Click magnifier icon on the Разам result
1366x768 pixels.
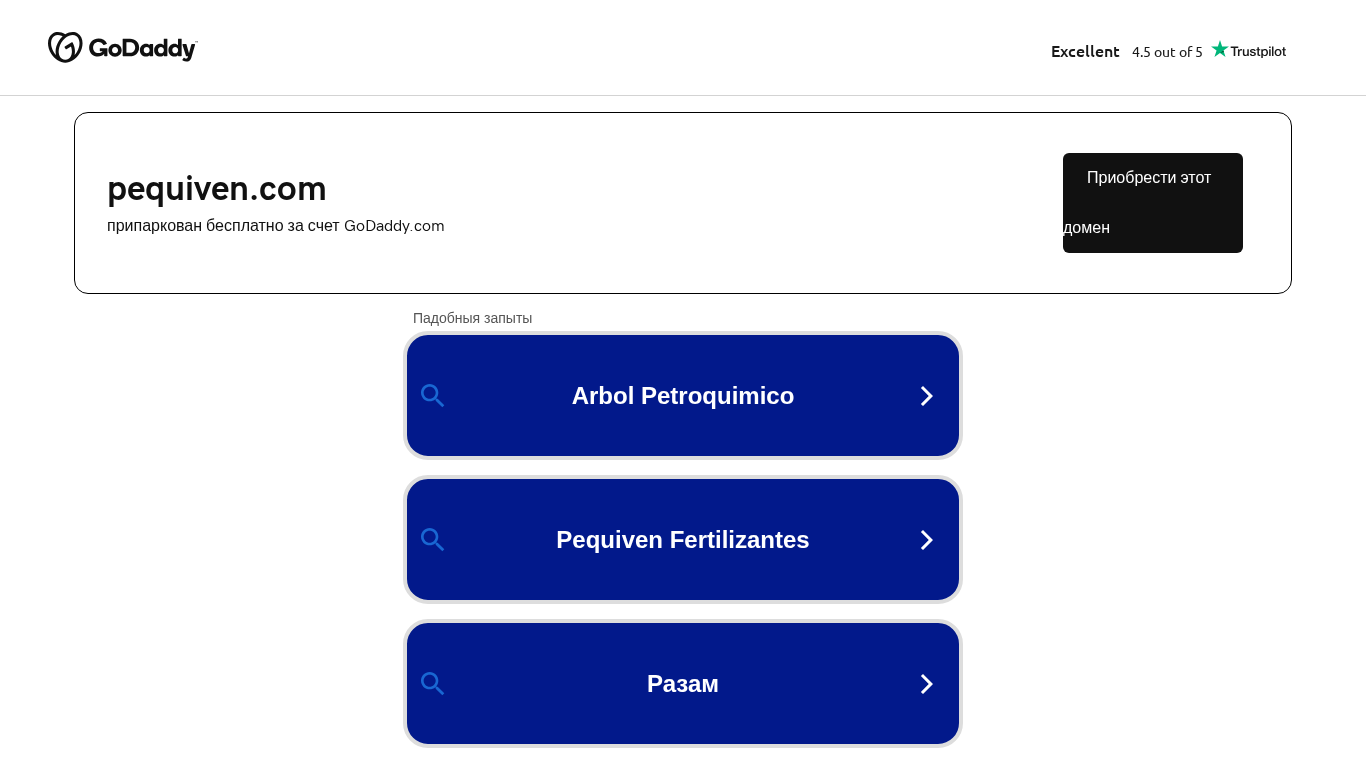pyautogui.click(x=432, y=684)
